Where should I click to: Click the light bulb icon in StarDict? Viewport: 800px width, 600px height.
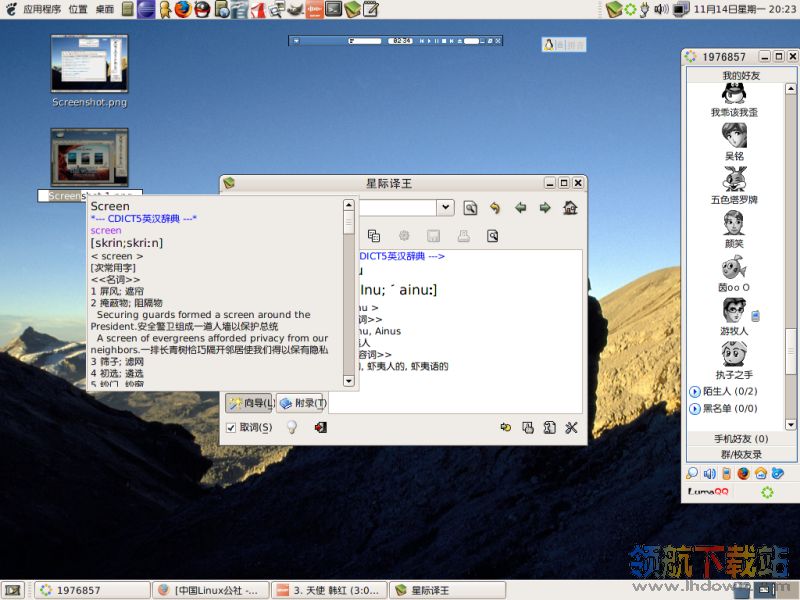pyautogui.click(x=292, y=427)
